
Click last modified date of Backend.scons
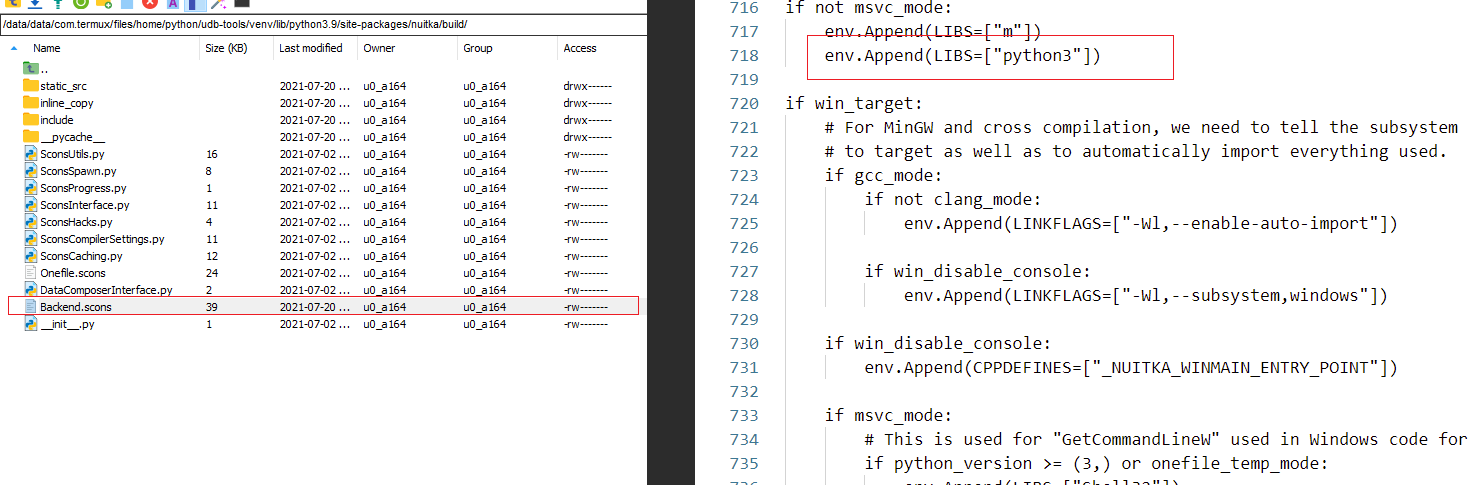coord(316,307)
